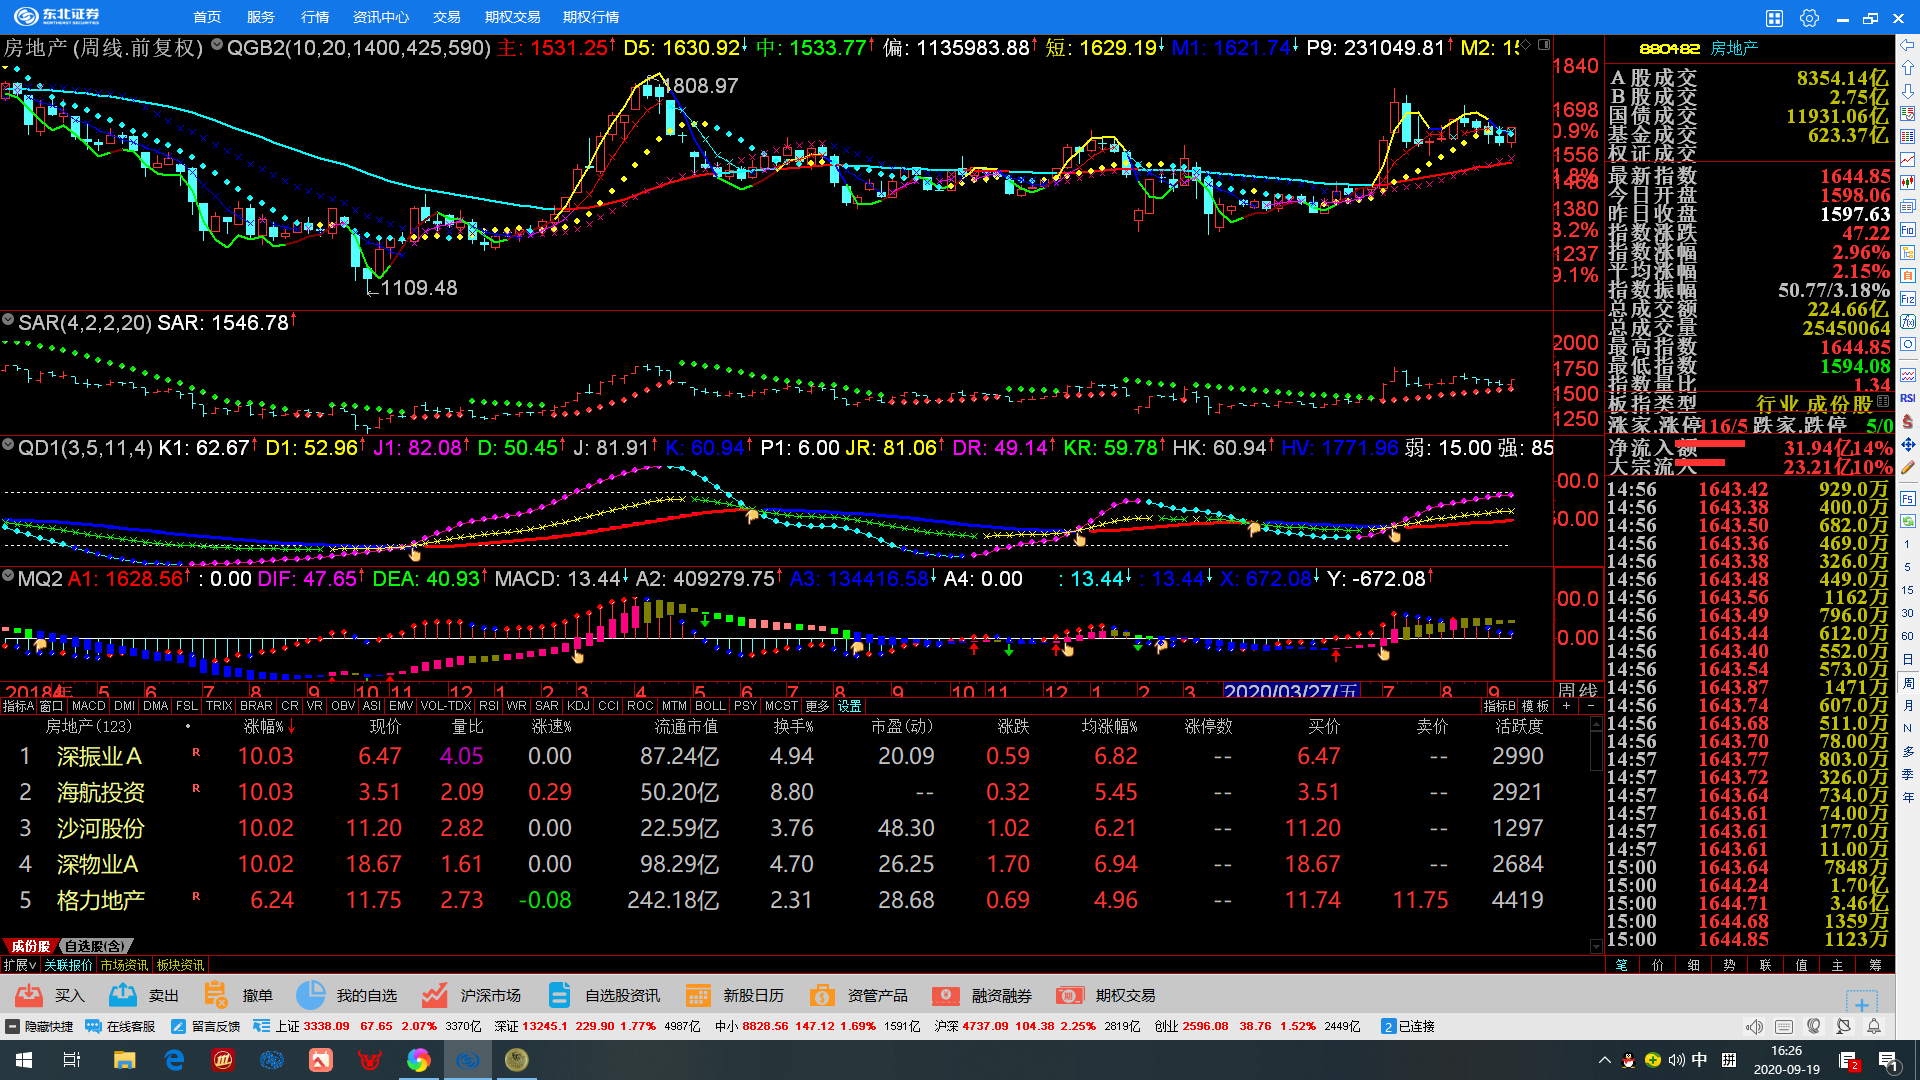Toggle the QGB2 indicator circle marker
This screenshot has height=1080, width=1920.
click(216, 45)
